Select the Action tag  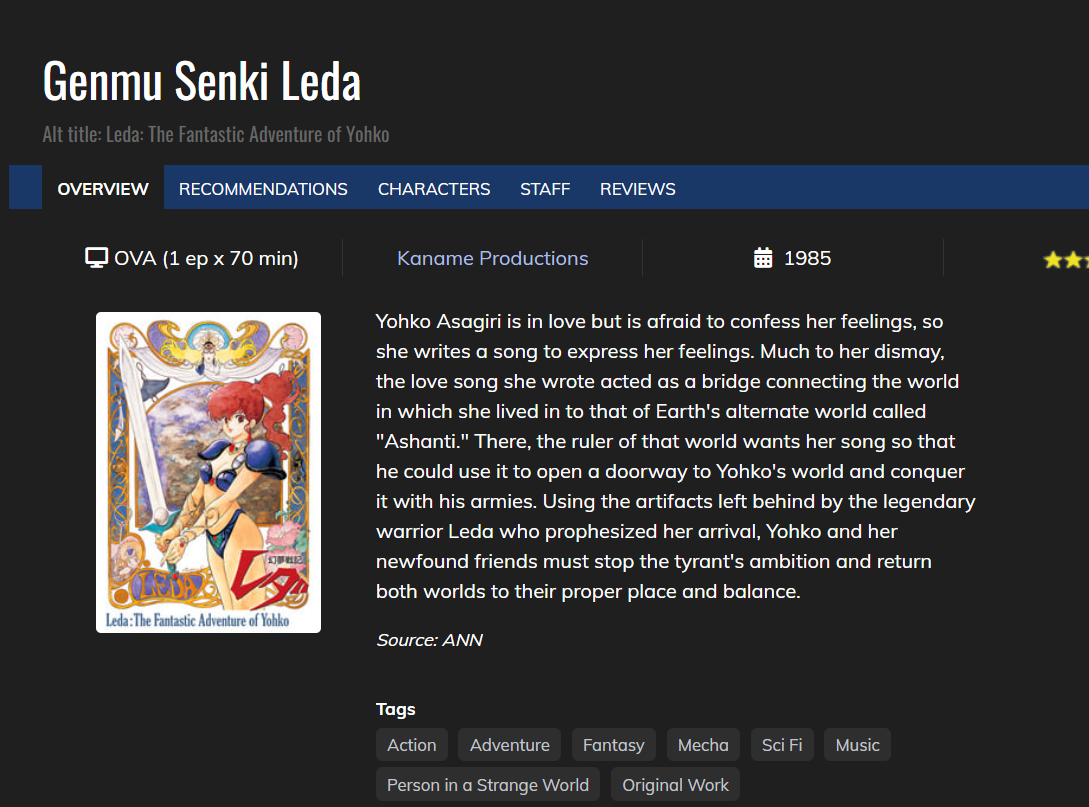[x=412, y=745]
